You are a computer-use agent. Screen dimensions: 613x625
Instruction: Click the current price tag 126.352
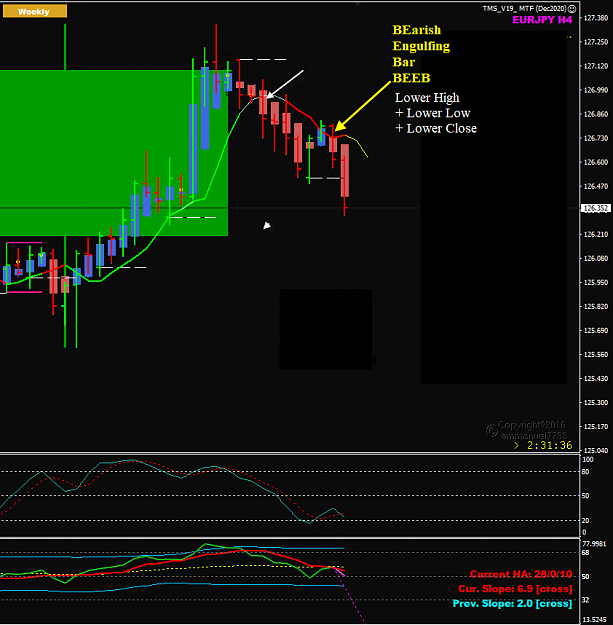pyautogui.click(x=596, y=208)
